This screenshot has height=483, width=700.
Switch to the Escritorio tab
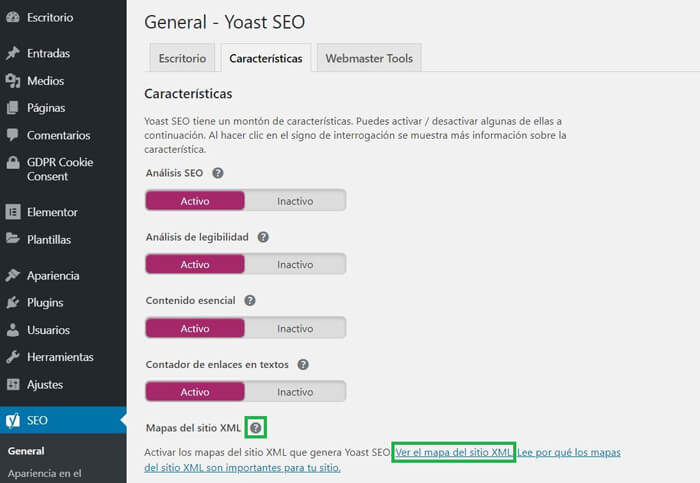click(183, 58)
